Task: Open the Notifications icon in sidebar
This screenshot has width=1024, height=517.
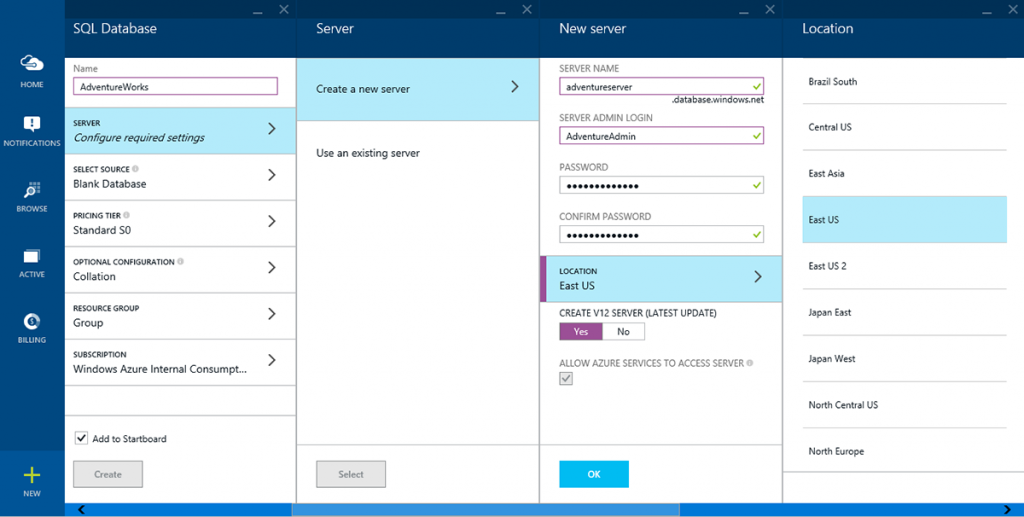Action: click(31, 123)
